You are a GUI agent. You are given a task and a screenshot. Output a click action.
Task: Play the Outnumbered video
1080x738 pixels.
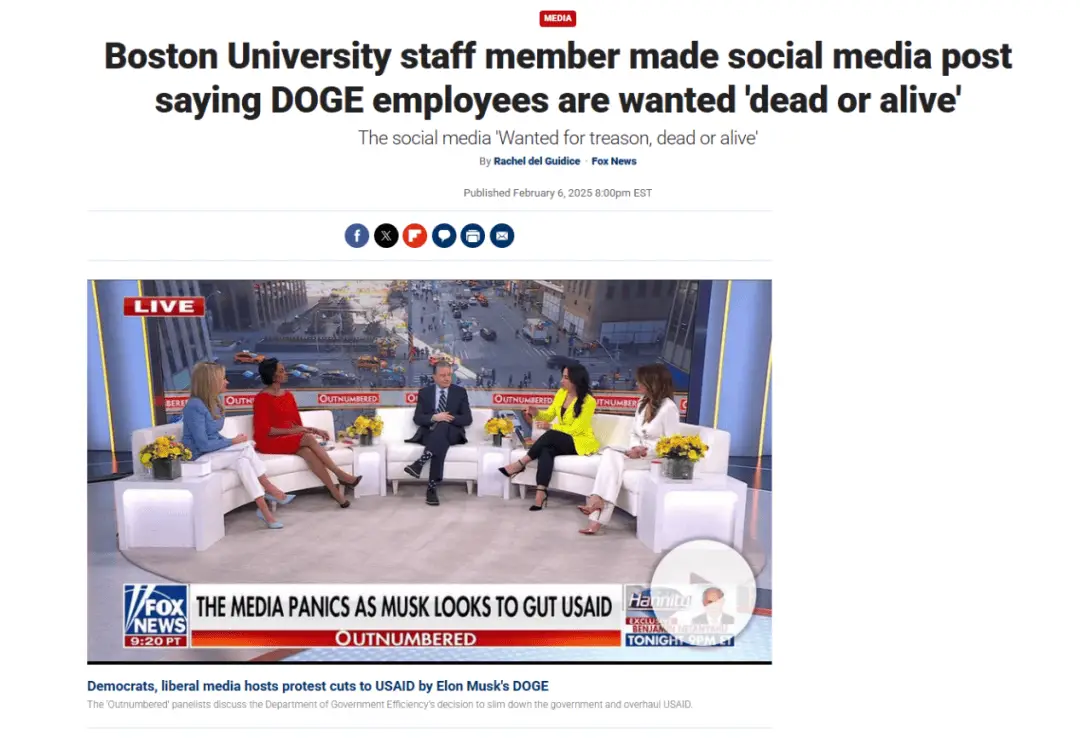(703, 591)
